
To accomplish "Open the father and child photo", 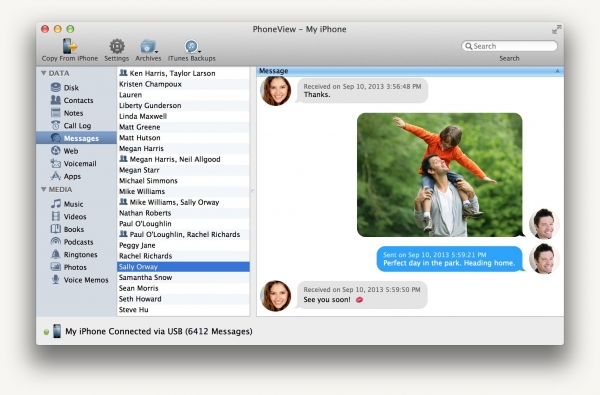I will (440, 175).
